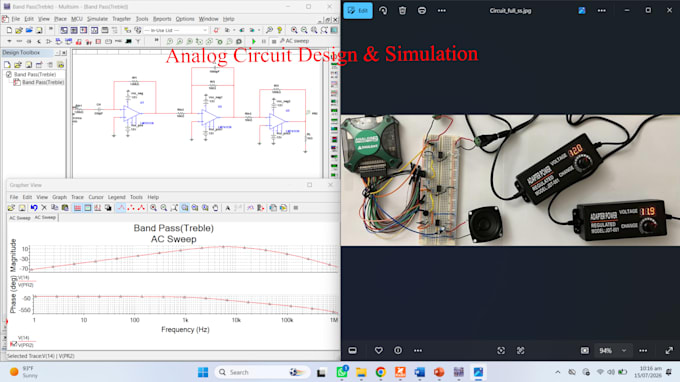Open new file icon in Design Toolbox
Image resolution: width=680 pixels, height=382 pixels.
(7, 65)
